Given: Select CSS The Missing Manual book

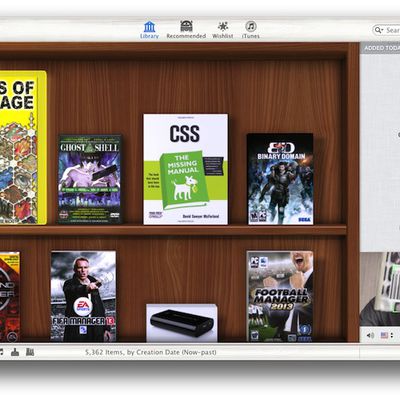Looking at the screenshot, I should pyautogui.click(x=186, y=169).
